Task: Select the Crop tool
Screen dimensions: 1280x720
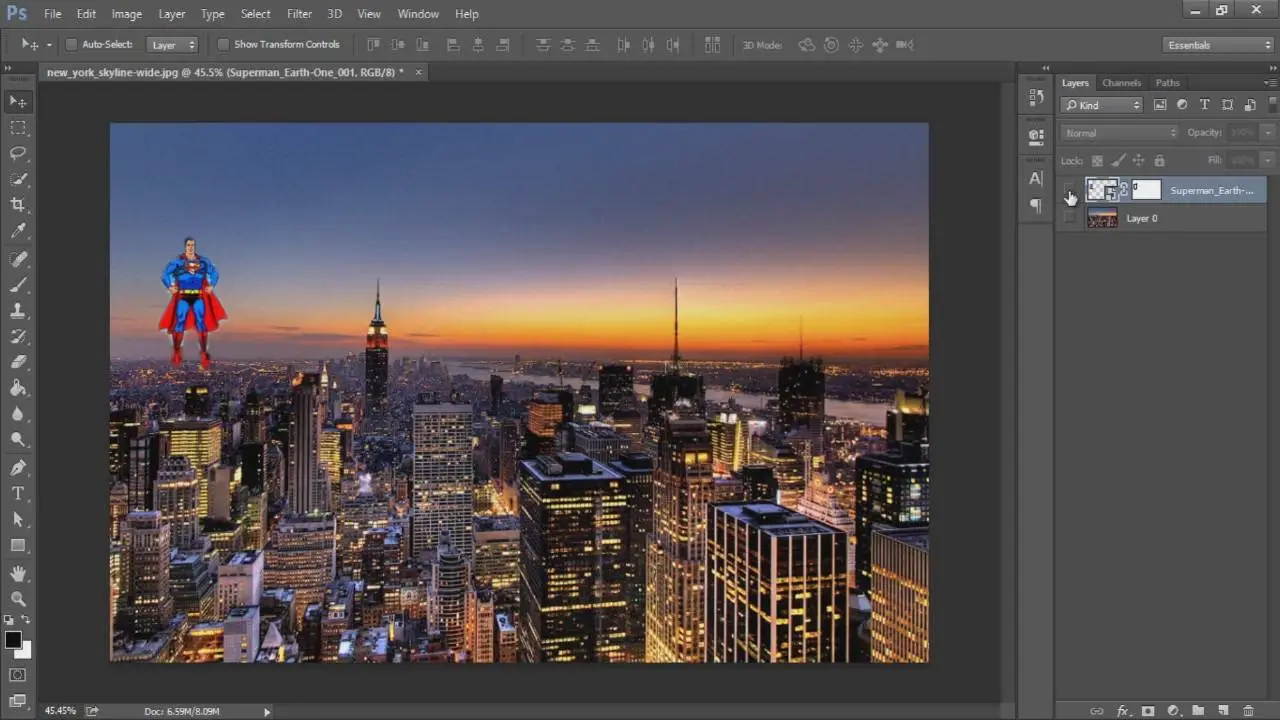Action: (x=18, y=205)
